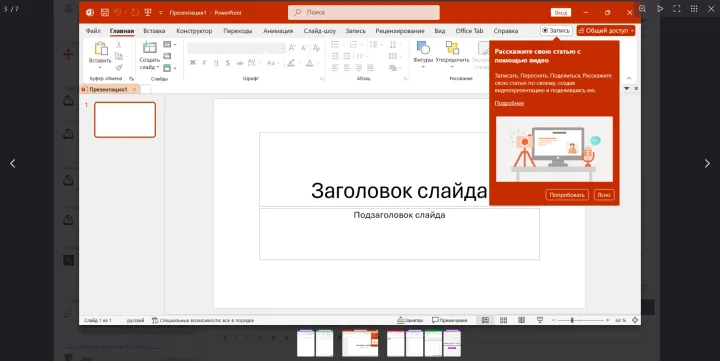Open the Office Tab ribbon tab

469,31
